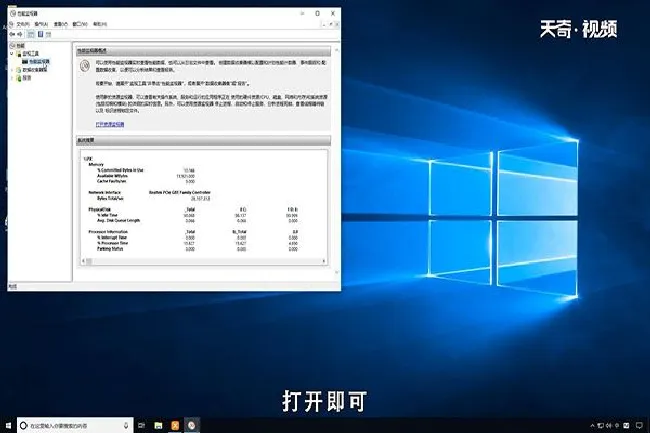The height and width of the screenshot is (433, 650).
Task: Click the network icon in system tray
Action: coord(600,426)
